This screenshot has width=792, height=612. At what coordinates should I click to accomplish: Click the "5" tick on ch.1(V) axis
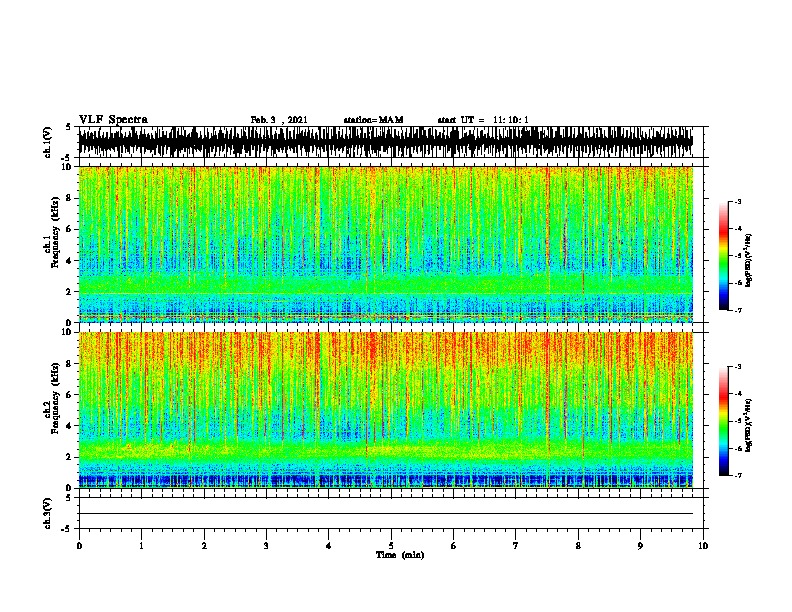(68, 128)
